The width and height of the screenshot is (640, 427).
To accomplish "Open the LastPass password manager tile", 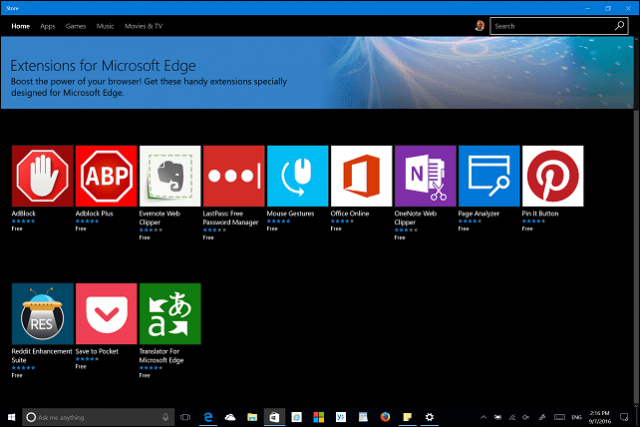I will point(234,176).
